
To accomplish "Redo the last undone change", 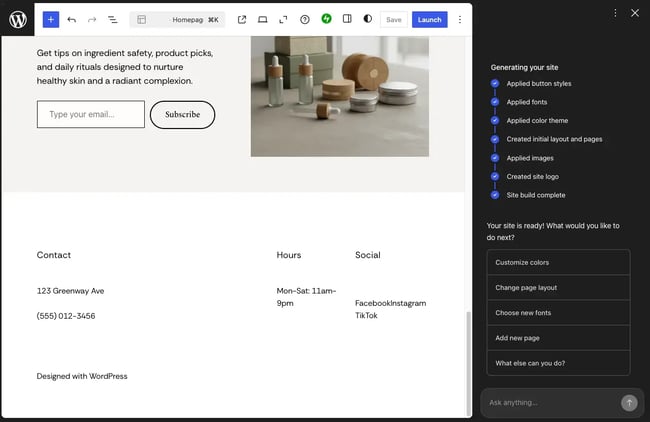I will pyautogui.click(x=92, y=19).
